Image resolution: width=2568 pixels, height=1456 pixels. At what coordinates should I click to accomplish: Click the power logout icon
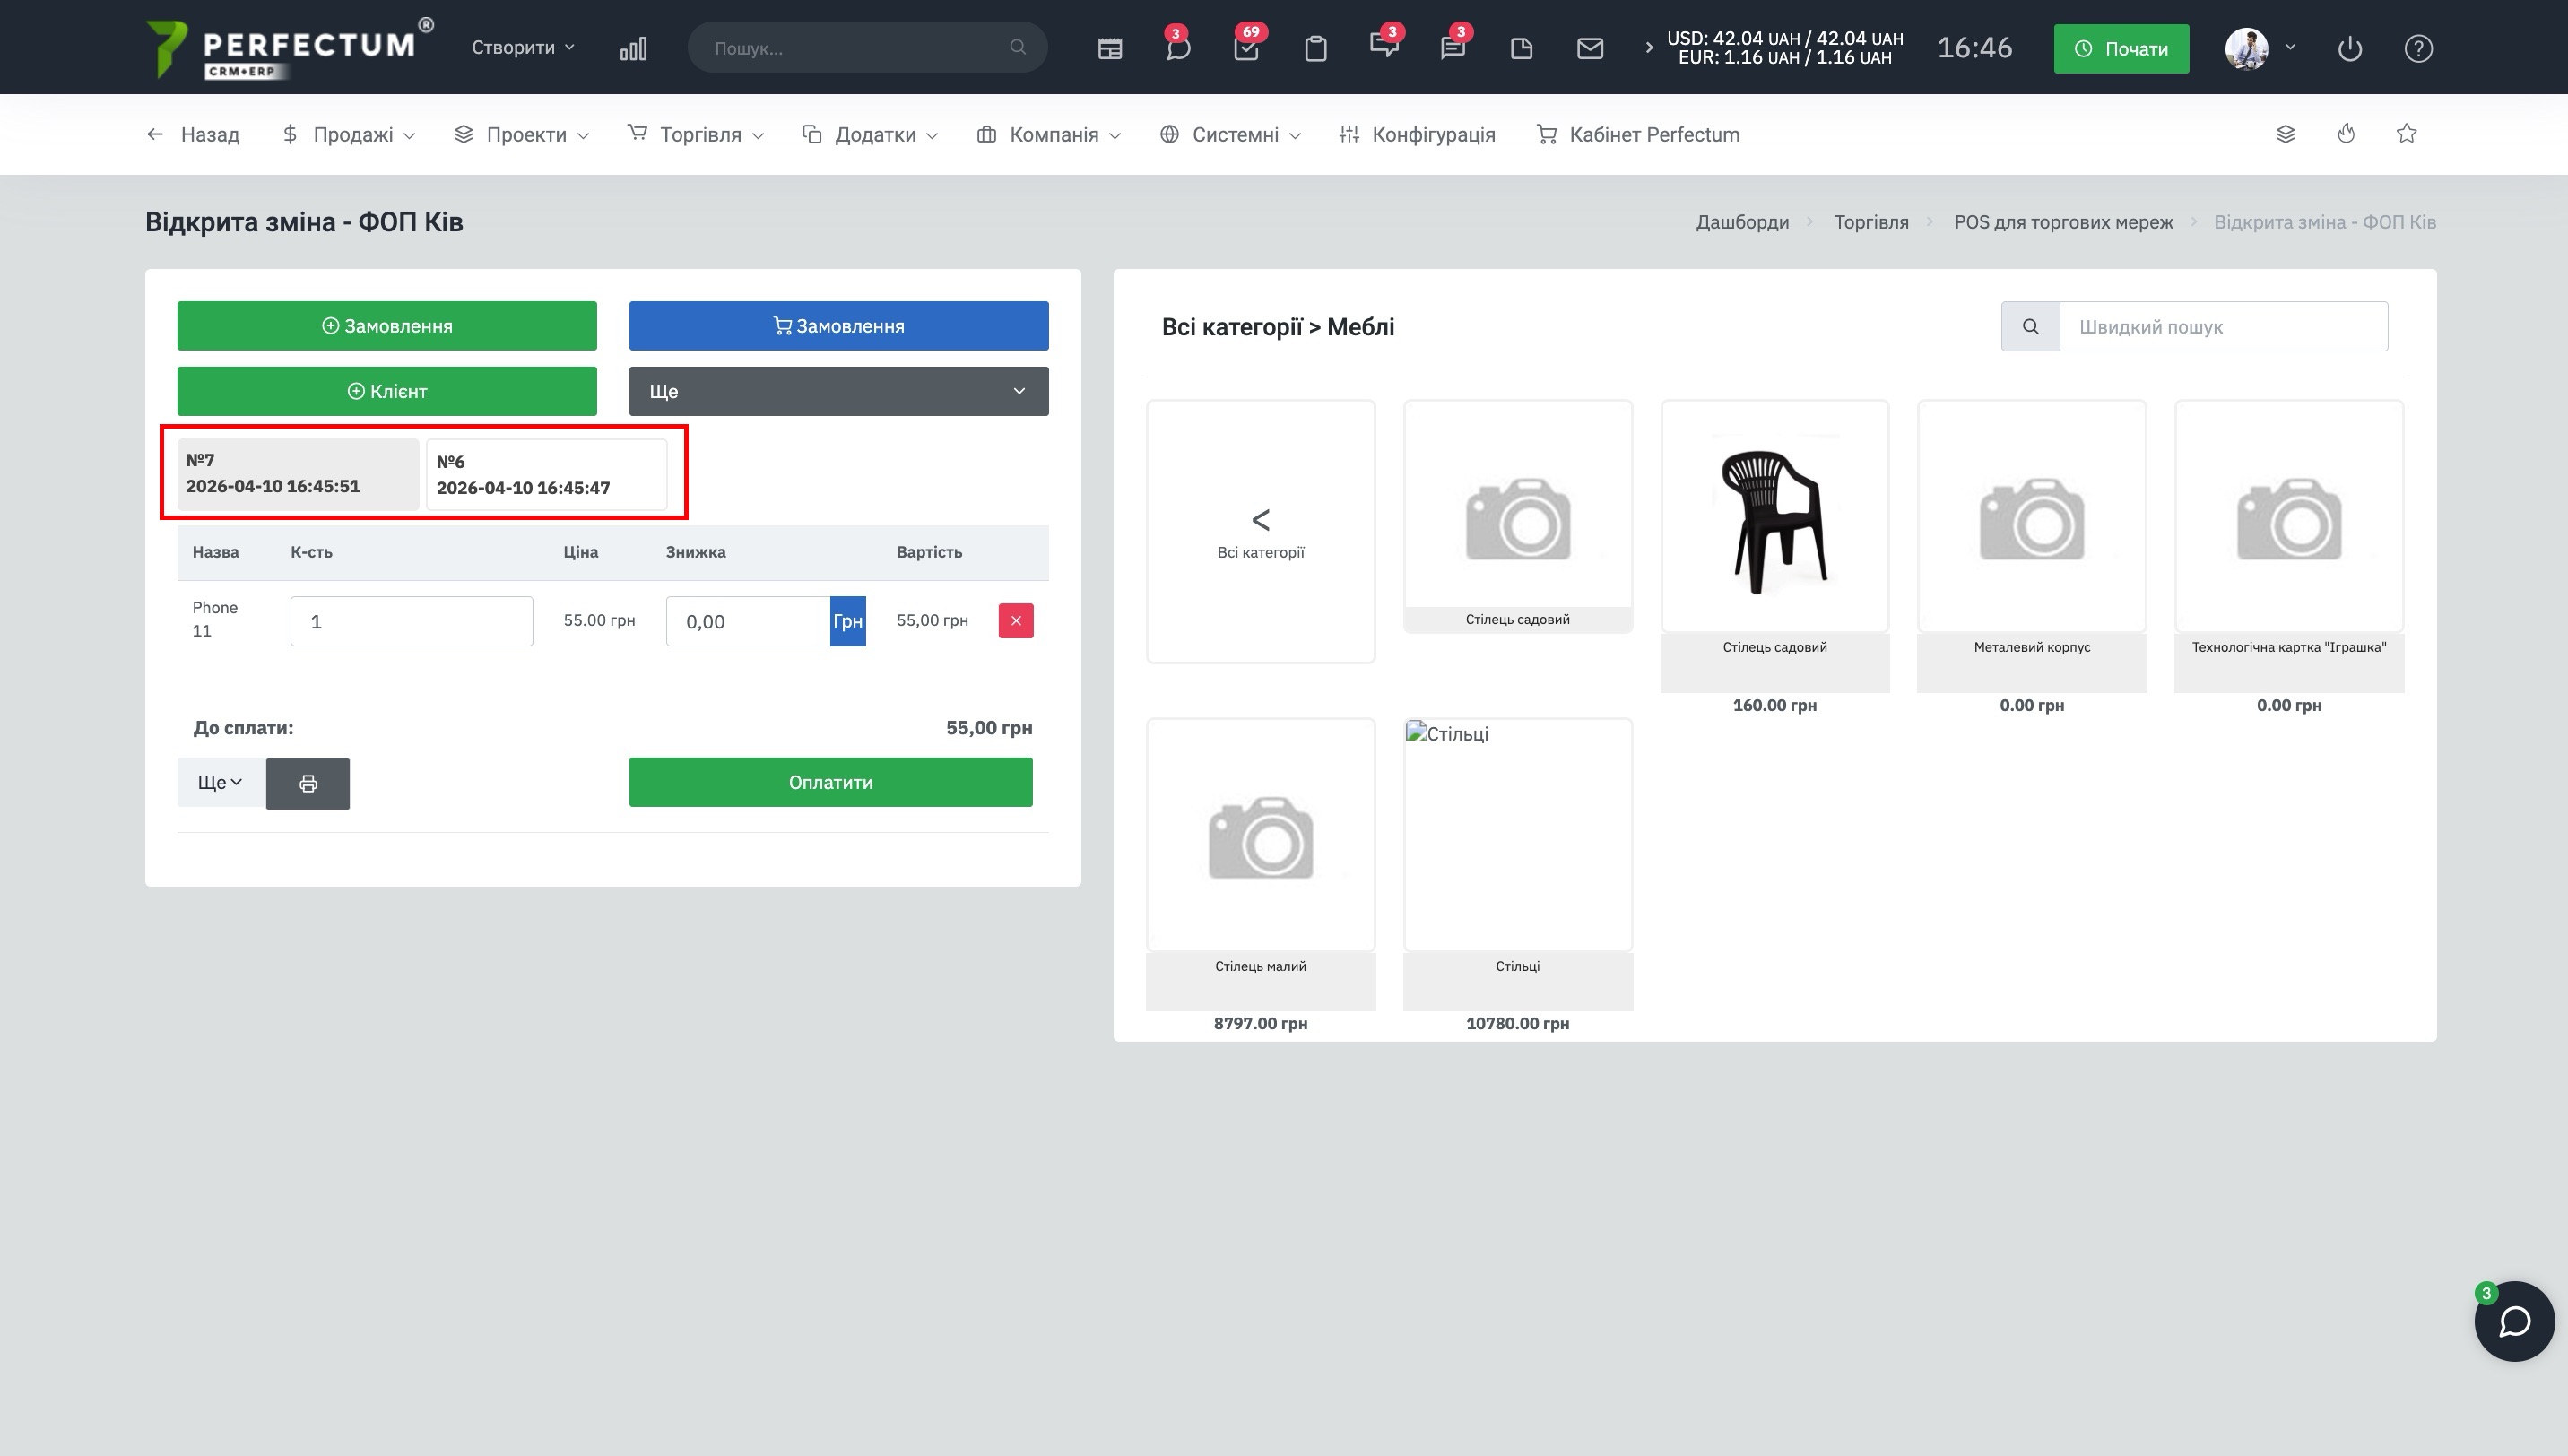coord(2349,48)
